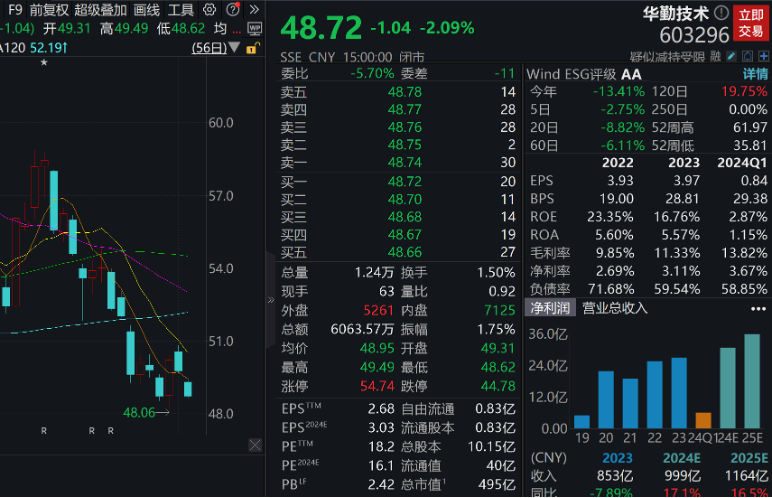
Task: Click the 换手 value 1.50%
Action: tap(496, 273)
